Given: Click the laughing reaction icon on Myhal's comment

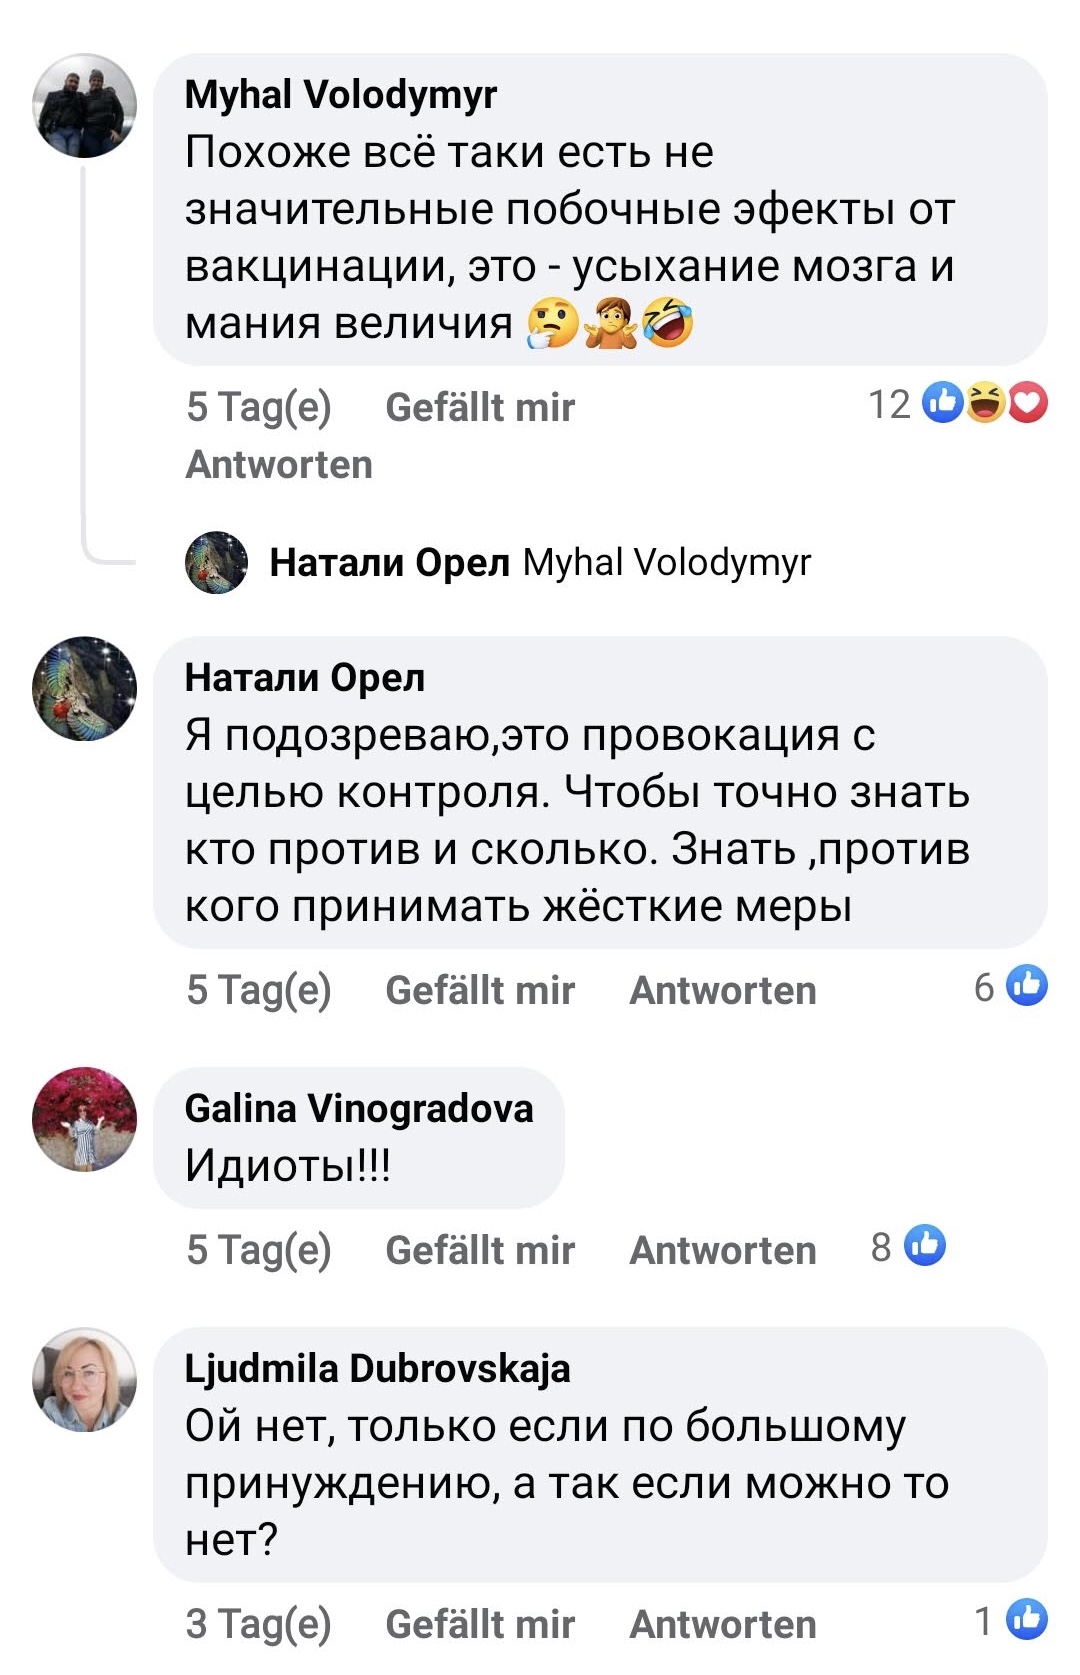Looking at the screenshot, I should [x=986, y=403].
